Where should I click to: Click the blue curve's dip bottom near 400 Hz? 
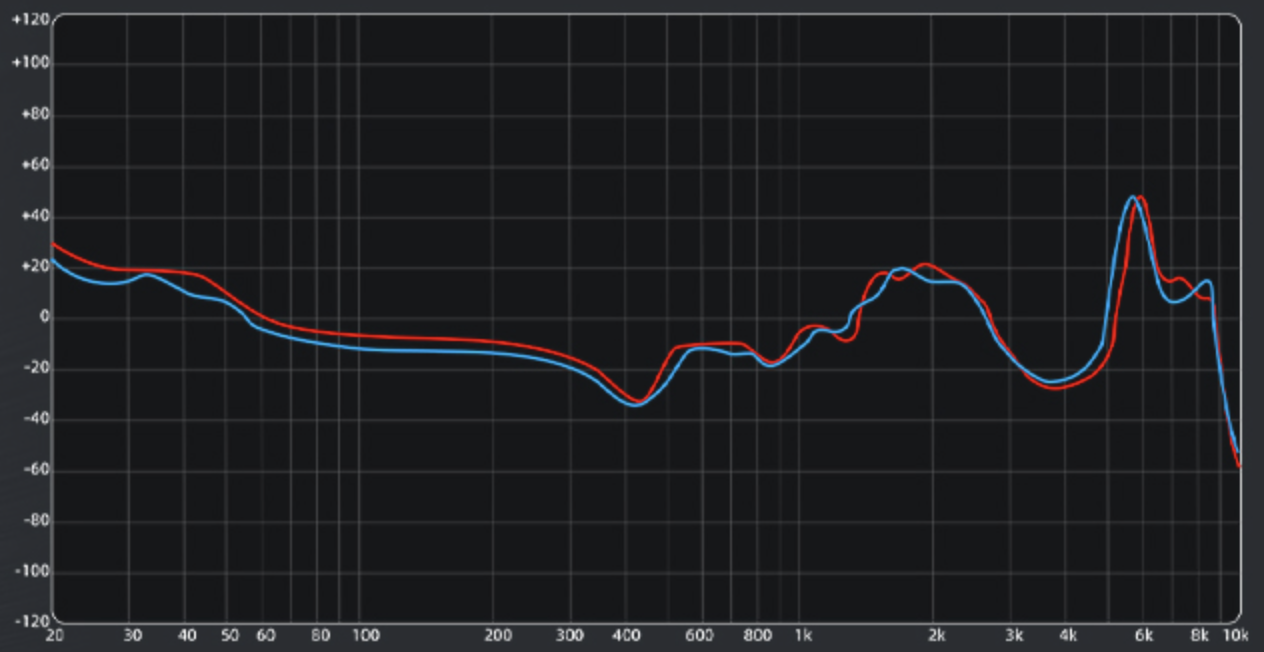634,405
